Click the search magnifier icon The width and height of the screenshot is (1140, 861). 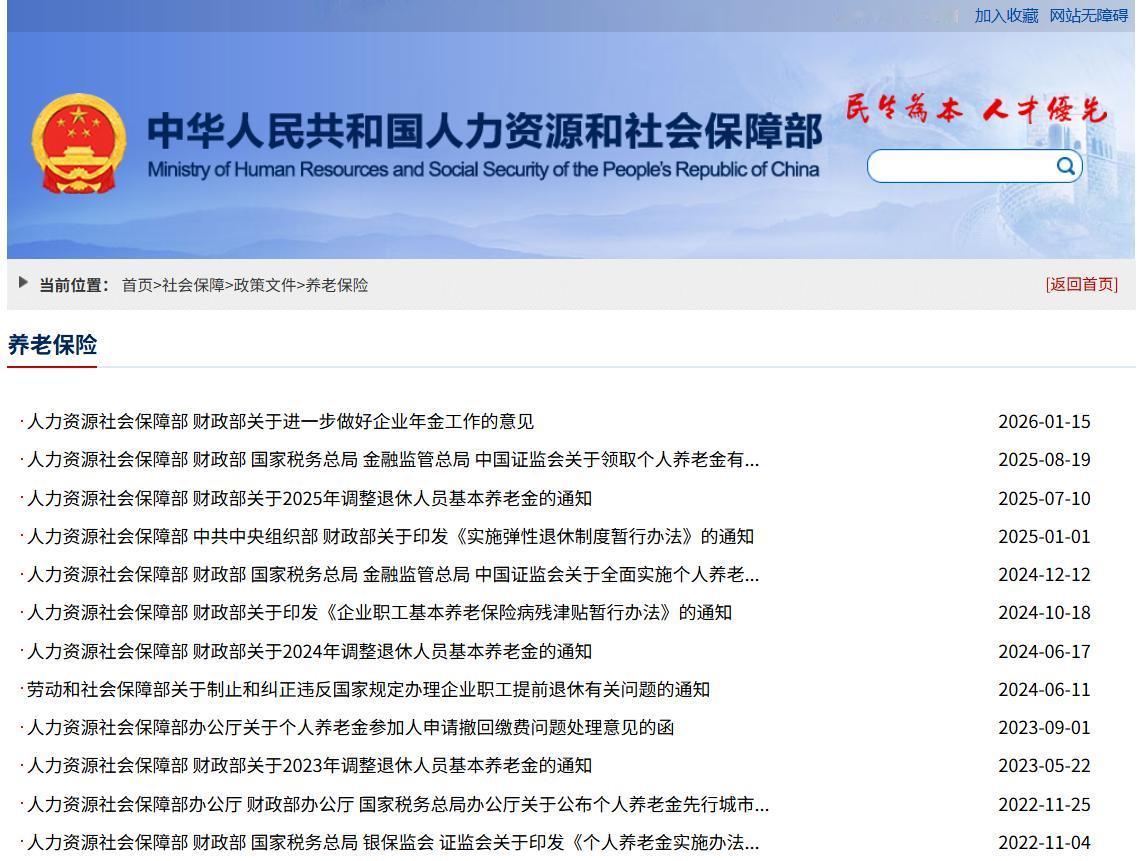(1065, 166)
